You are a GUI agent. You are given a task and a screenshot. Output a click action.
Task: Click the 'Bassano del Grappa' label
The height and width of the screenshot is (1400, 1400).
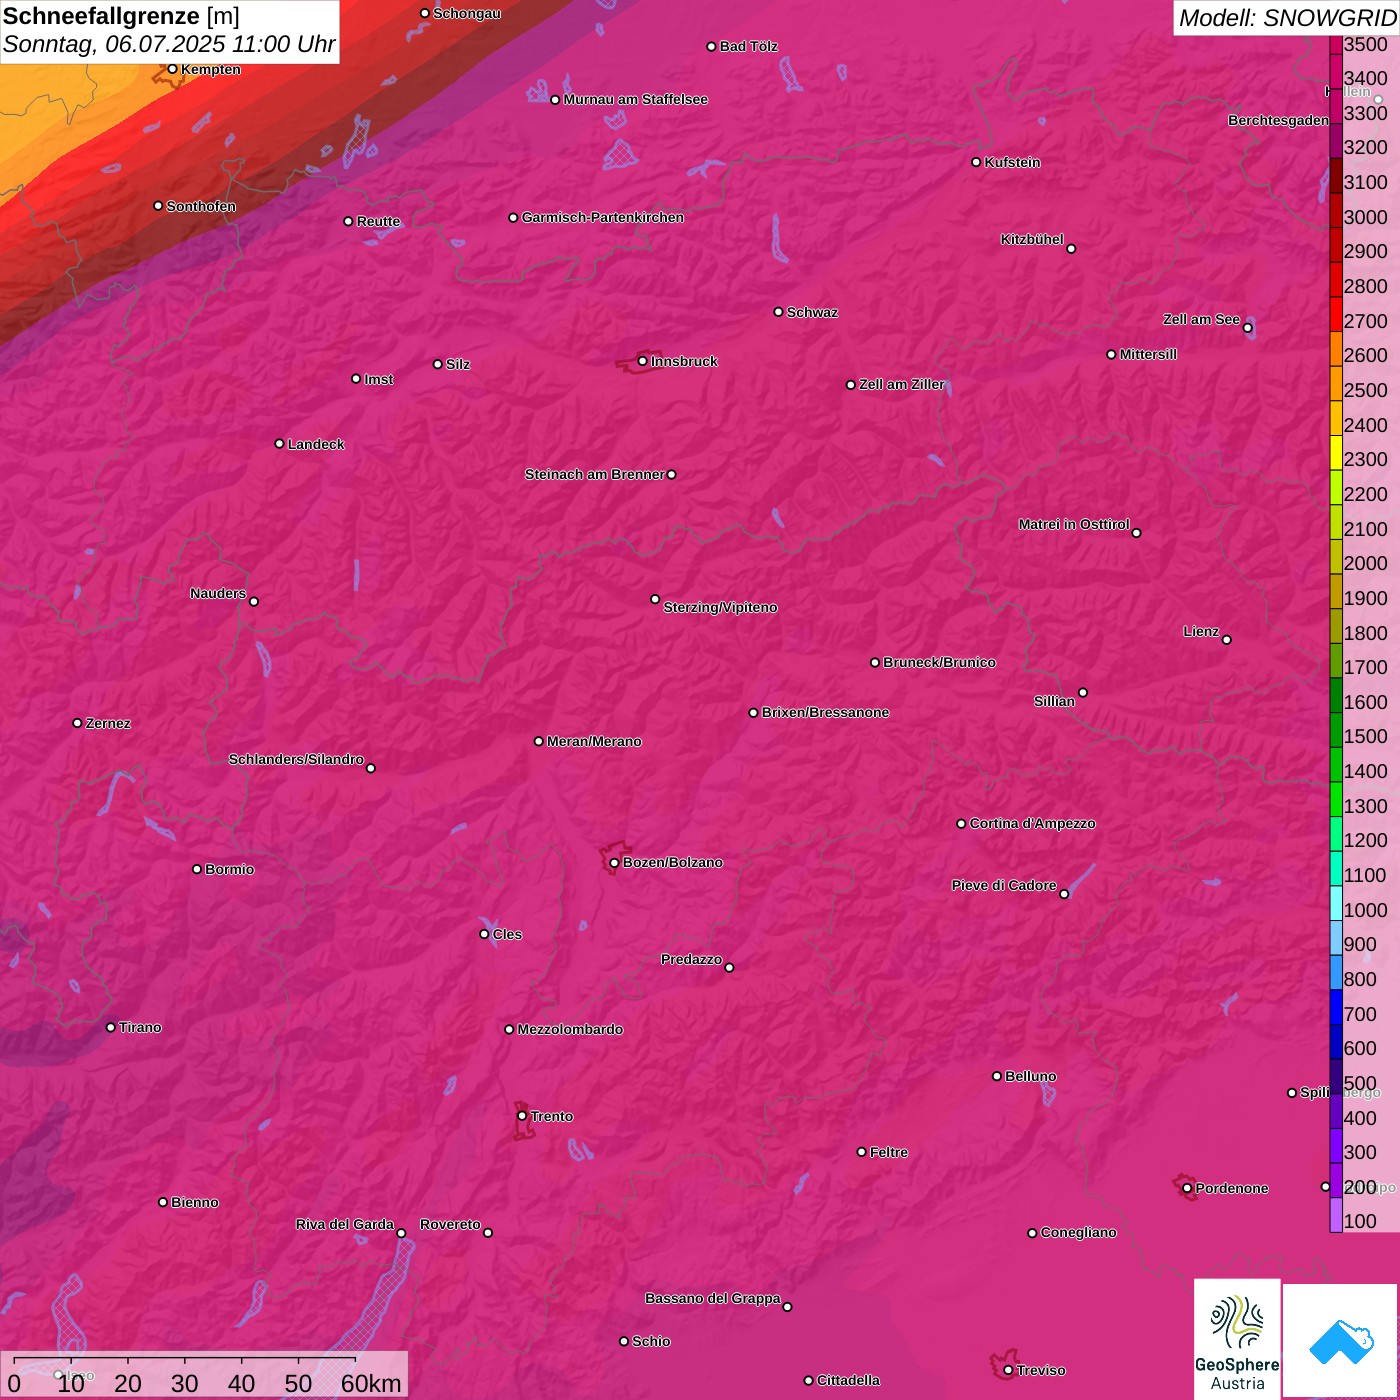point(713,1298)
